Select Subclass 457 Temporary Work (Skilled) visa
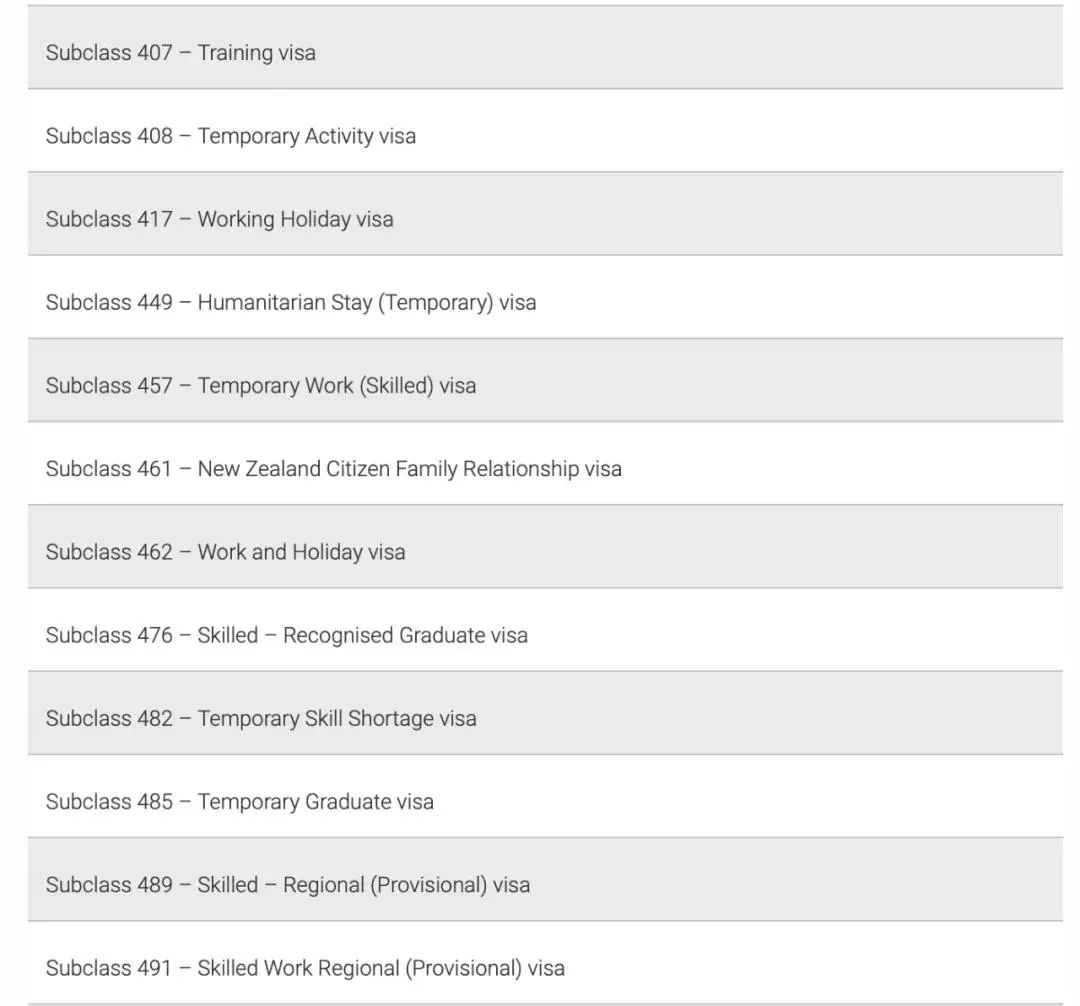This screenshot has width=1080, height=1006. pos(545,381)
